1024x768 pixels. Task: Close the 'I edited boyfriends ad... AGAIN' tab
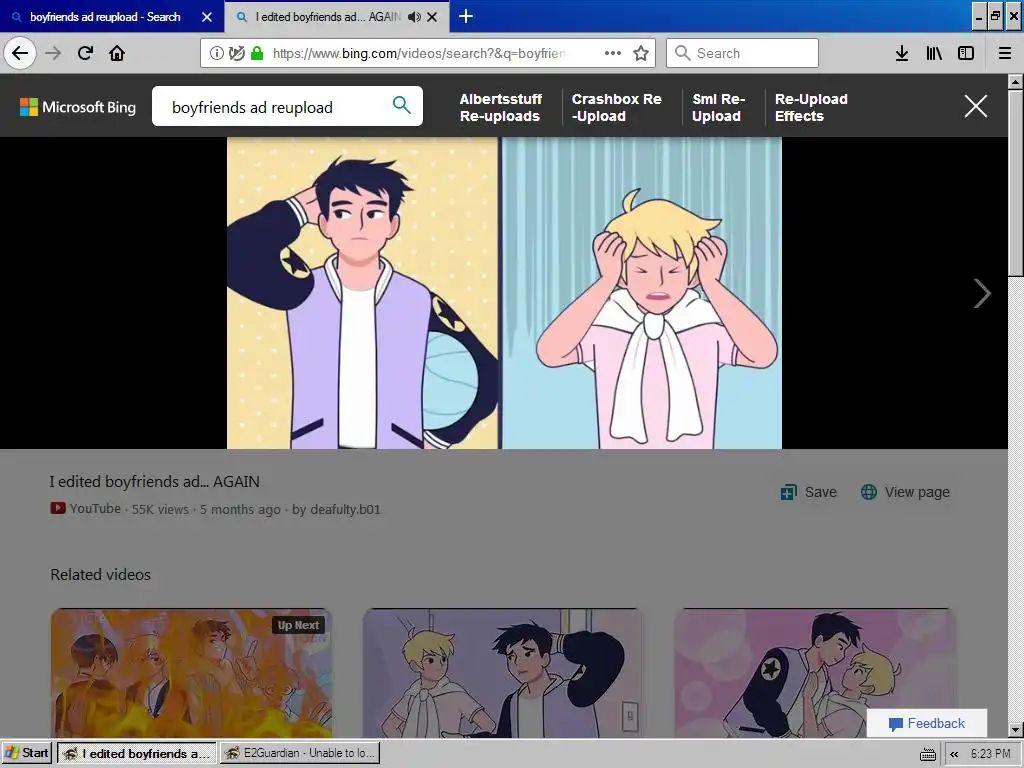click(x=432, y=17)
